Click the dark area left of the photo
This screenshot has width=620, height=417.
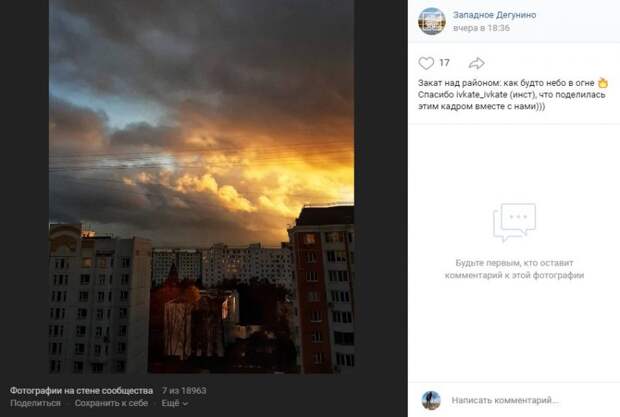pos(25,187)
